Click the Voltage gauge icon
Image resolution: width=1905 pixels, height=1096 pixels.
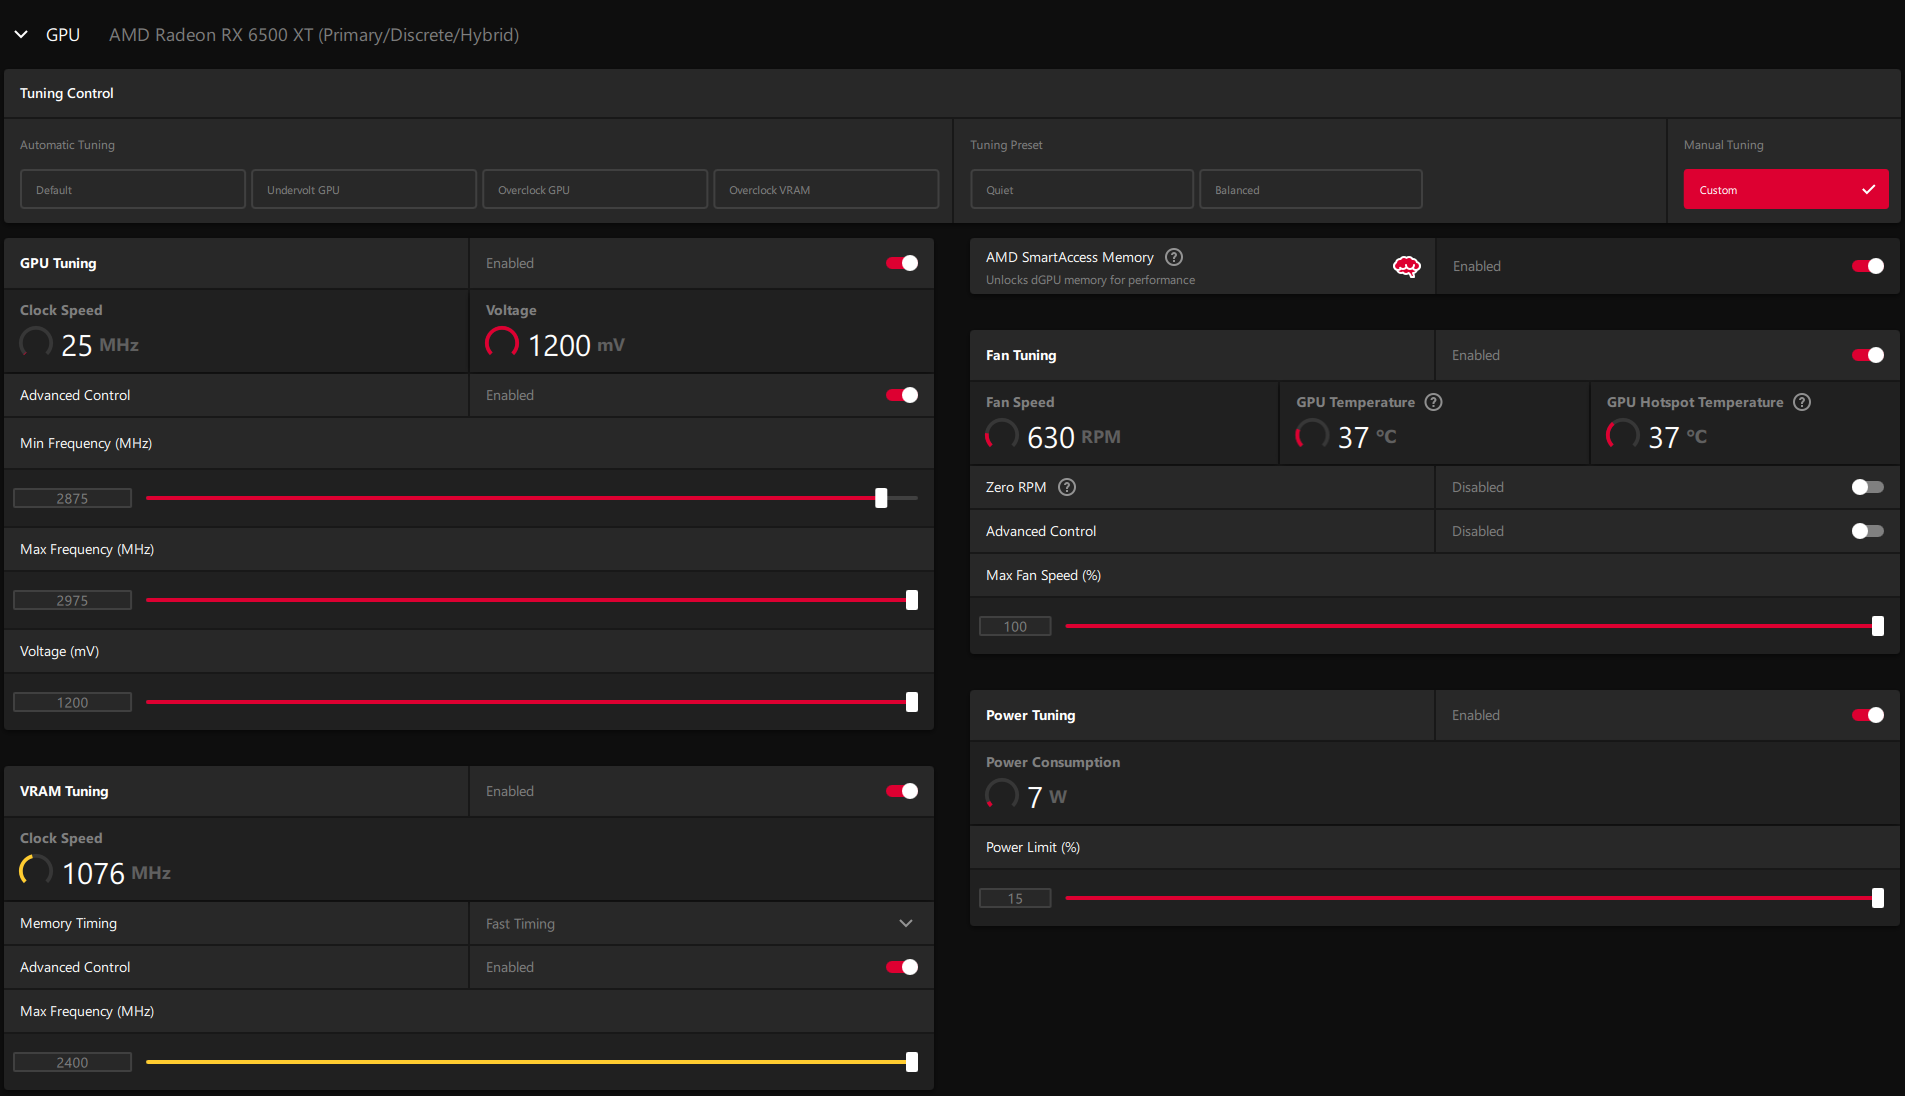click(502, 343)
